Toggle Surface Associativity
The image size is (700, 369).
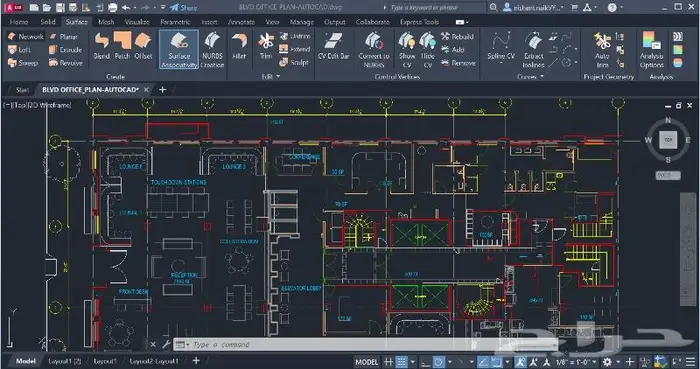[179, 50]
